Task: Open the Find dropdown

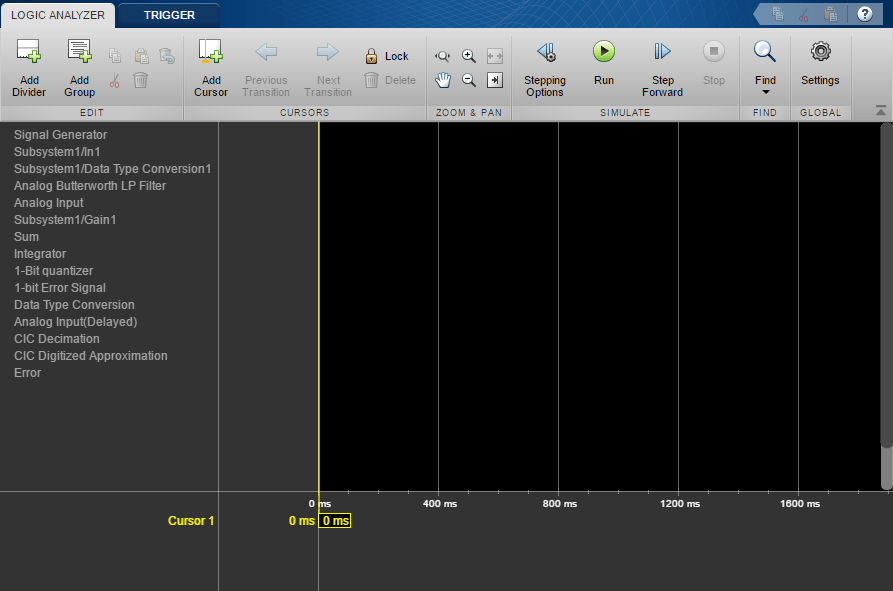Action: point(765,68)
